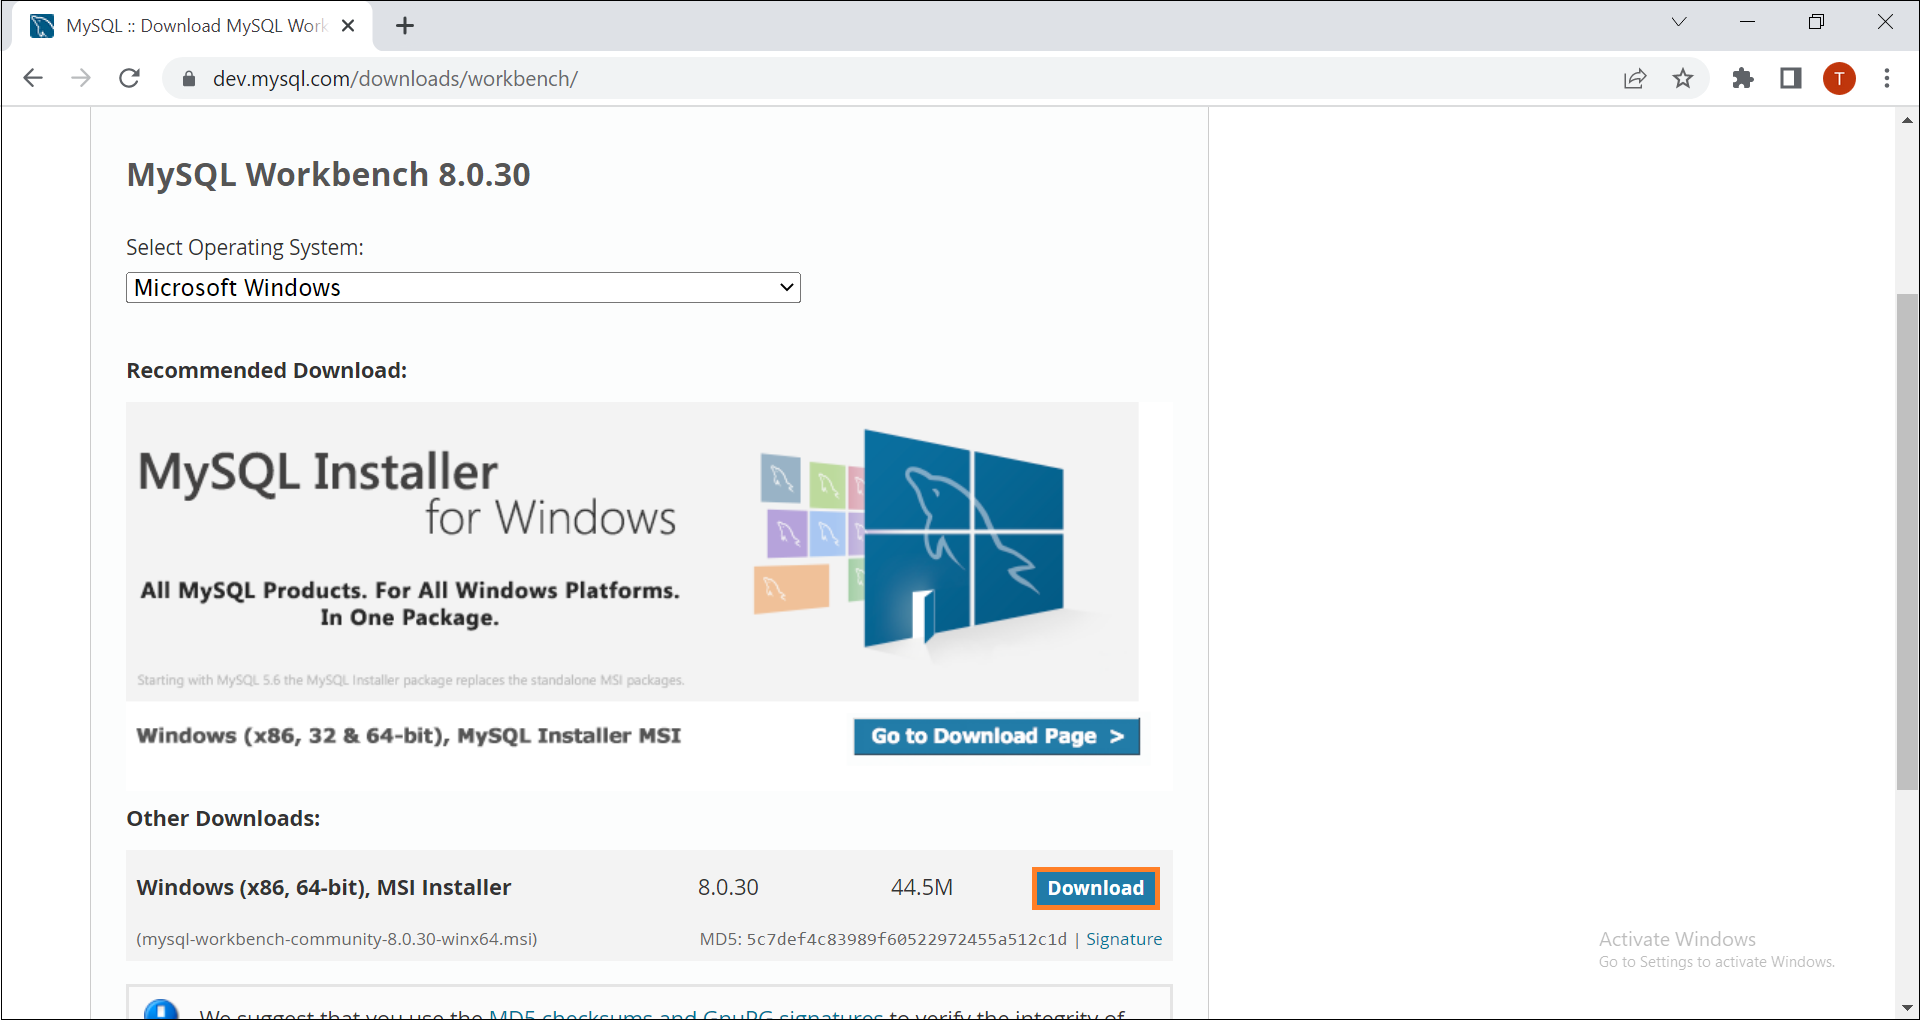Viewport: 1920px width, 1020px height.
Task: Restore down the browser window
Action: pos(1817,22)
